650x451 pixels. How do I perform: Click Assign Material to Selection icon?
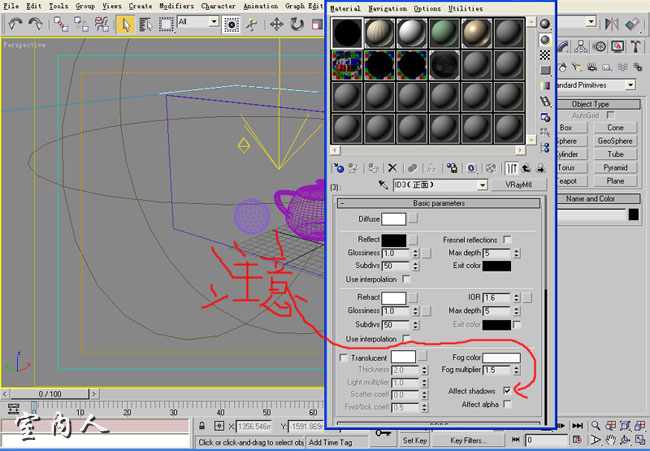tap(373, 168)
